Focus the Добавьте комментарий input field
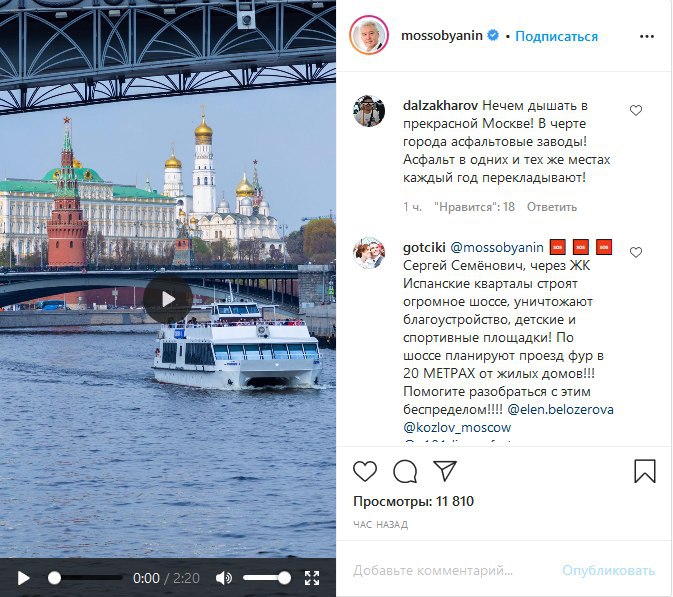 [x=433, y=570]
